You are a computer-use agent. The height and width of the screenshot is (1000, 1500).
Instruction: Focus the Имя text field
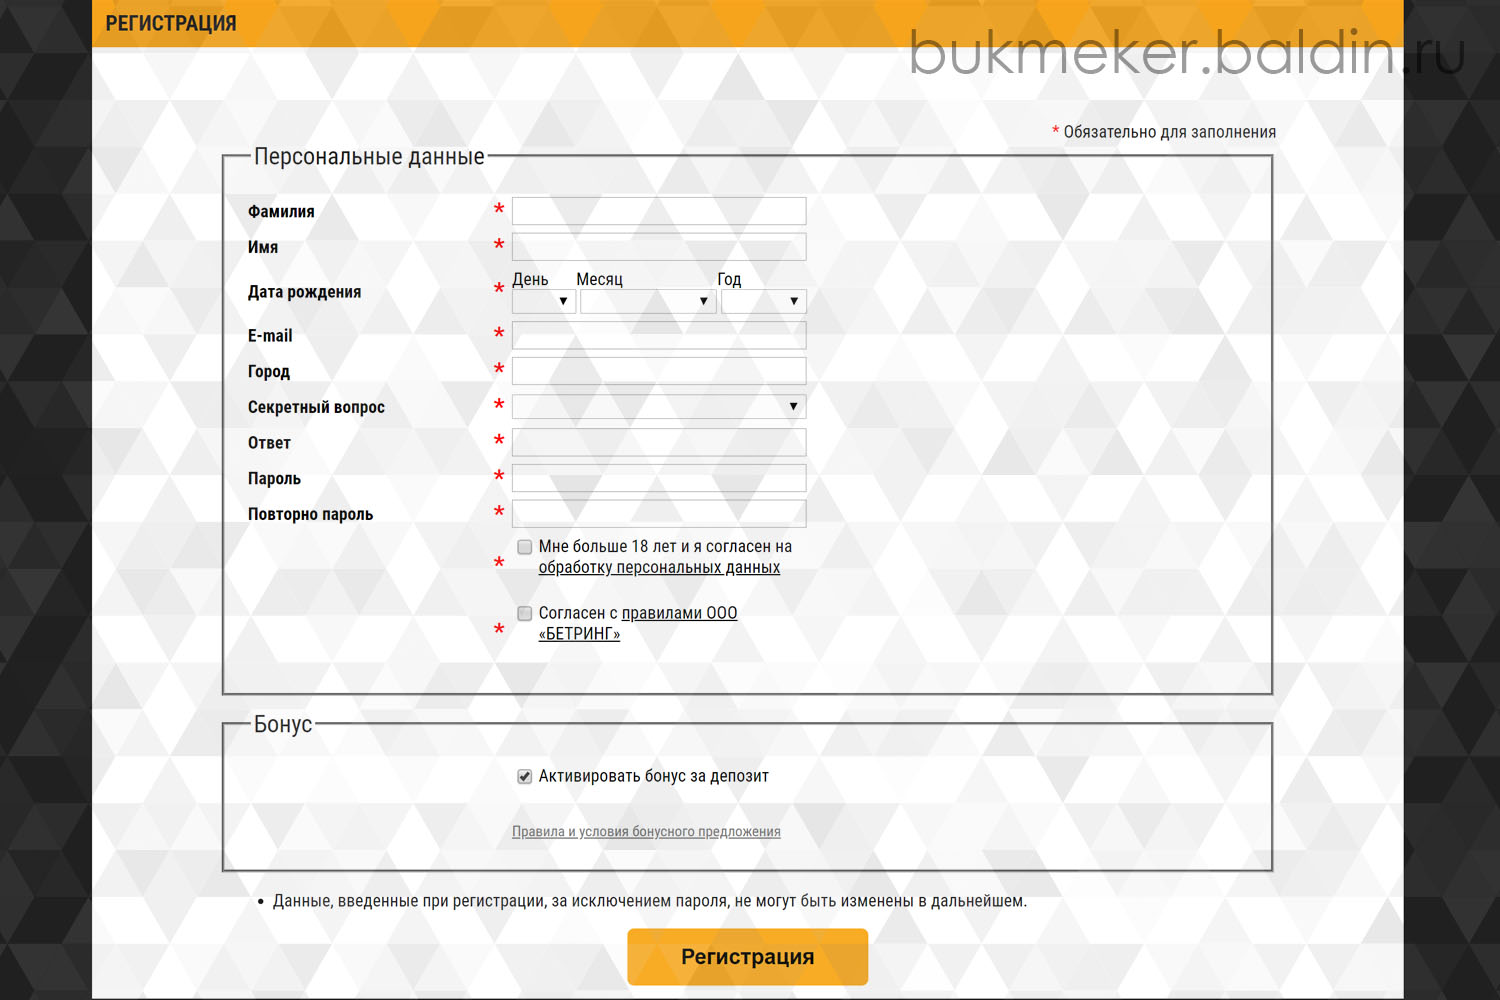coord(659,247)
